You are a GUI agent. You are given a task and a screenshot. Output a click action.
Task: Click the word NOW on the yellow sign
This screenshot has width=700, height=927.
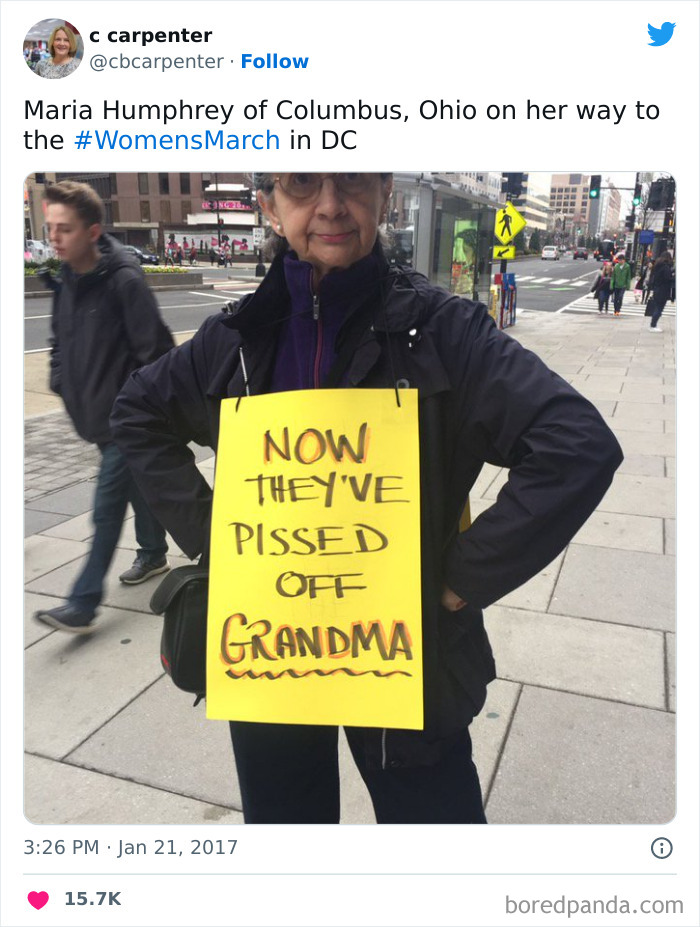316,444
